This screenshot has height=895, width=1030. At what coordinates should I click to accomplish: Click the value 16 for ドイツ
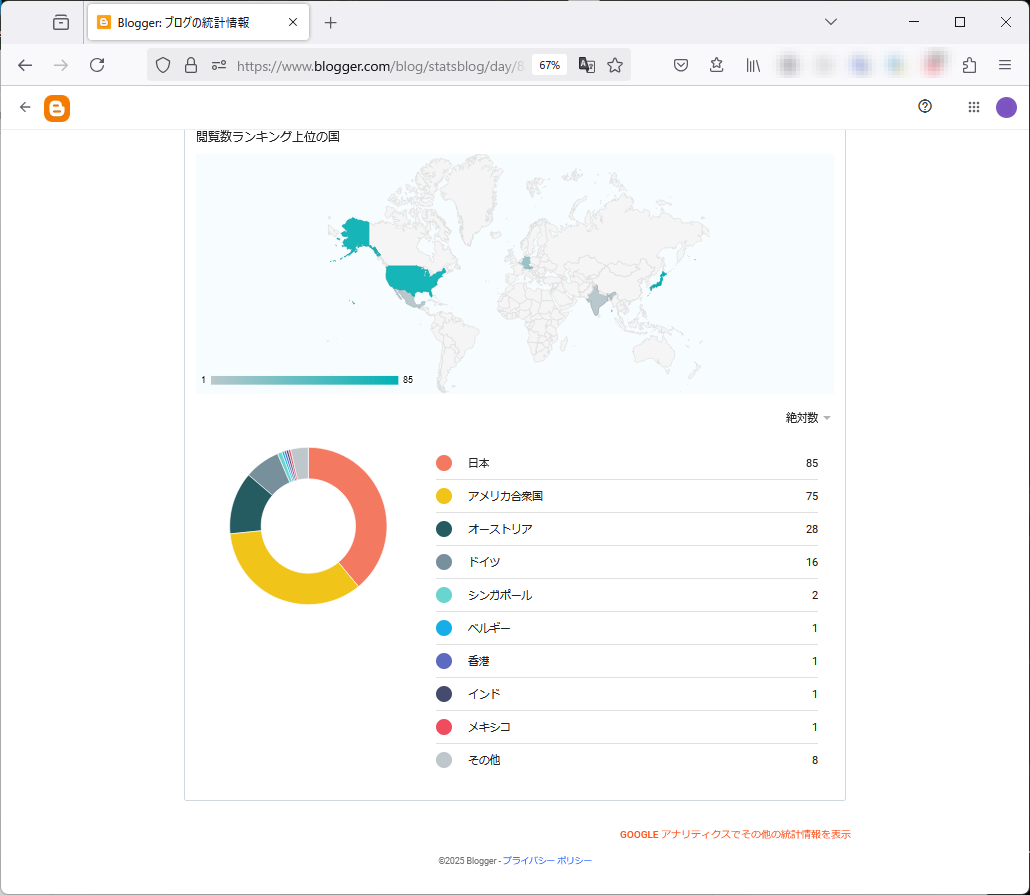(812, 562)
